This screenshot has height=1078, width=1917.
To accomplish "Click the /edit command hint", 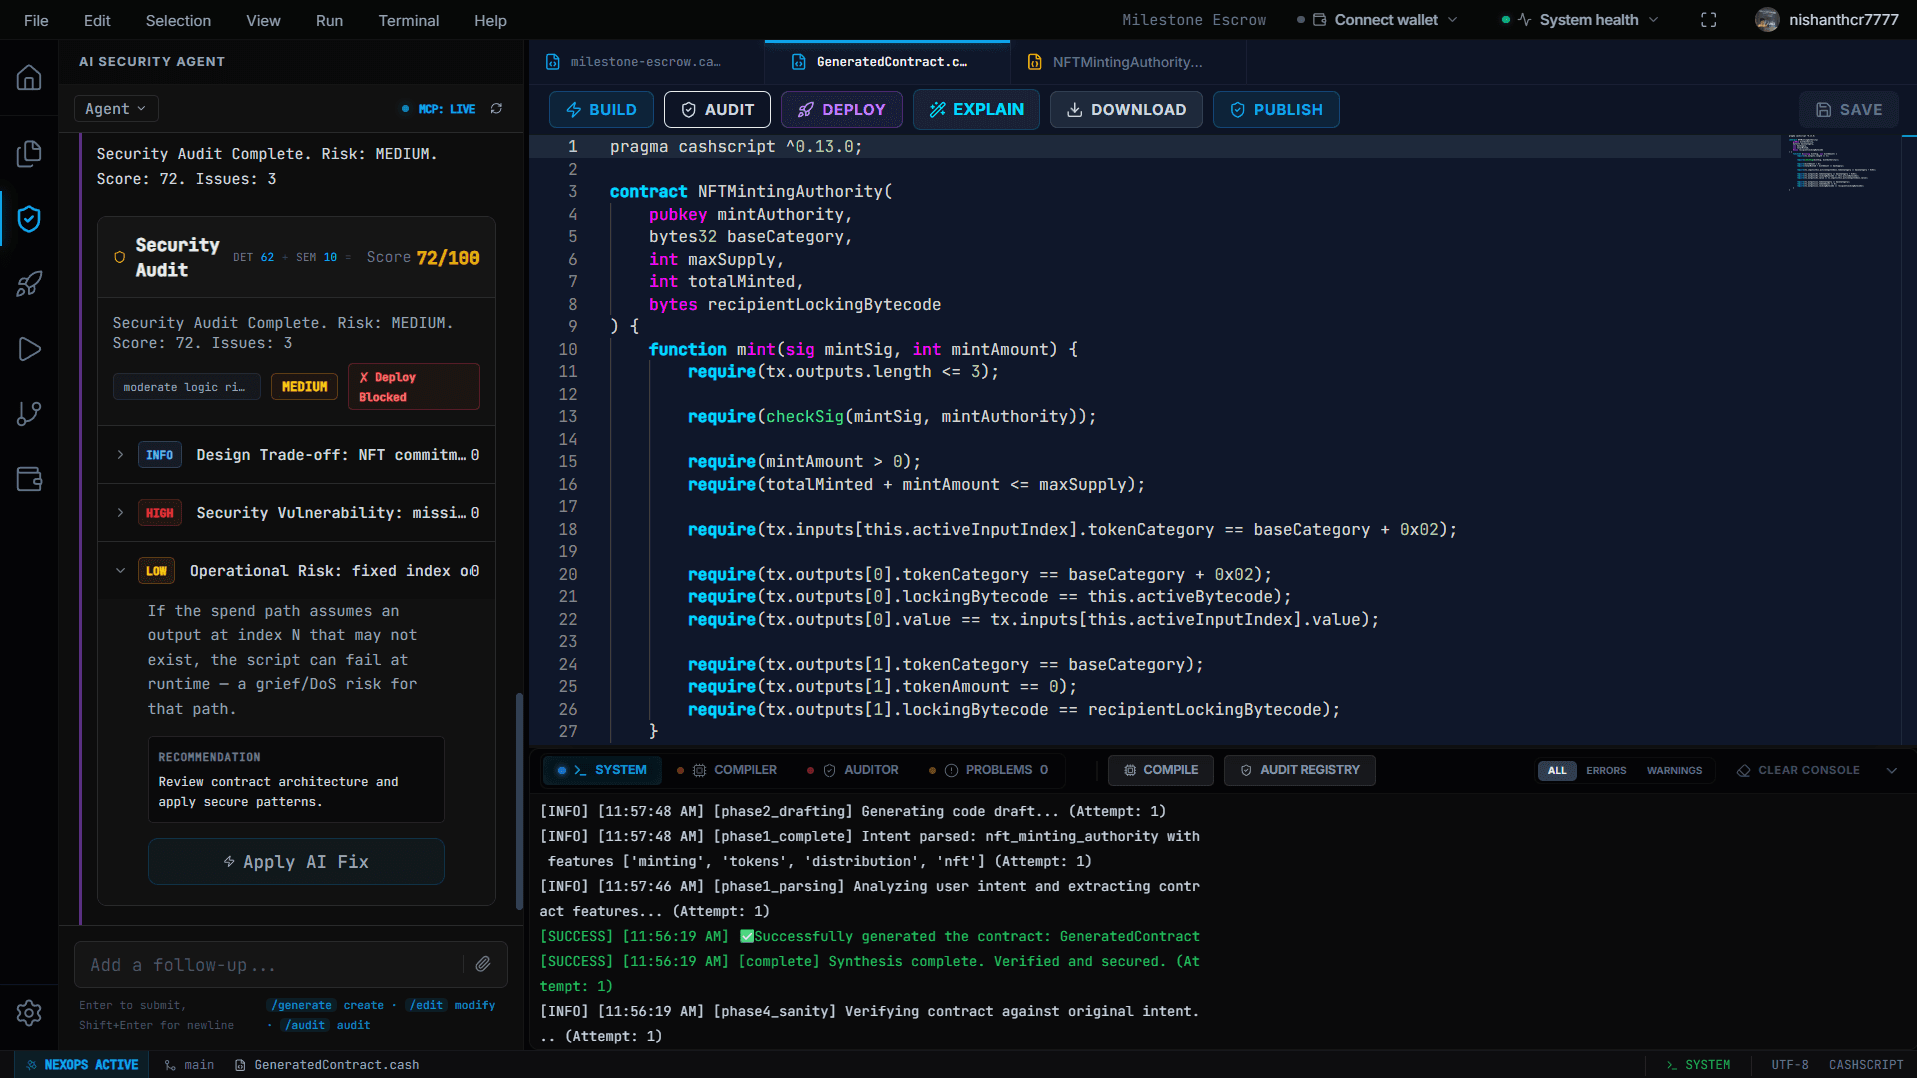I will click(x=427, y=1005).
